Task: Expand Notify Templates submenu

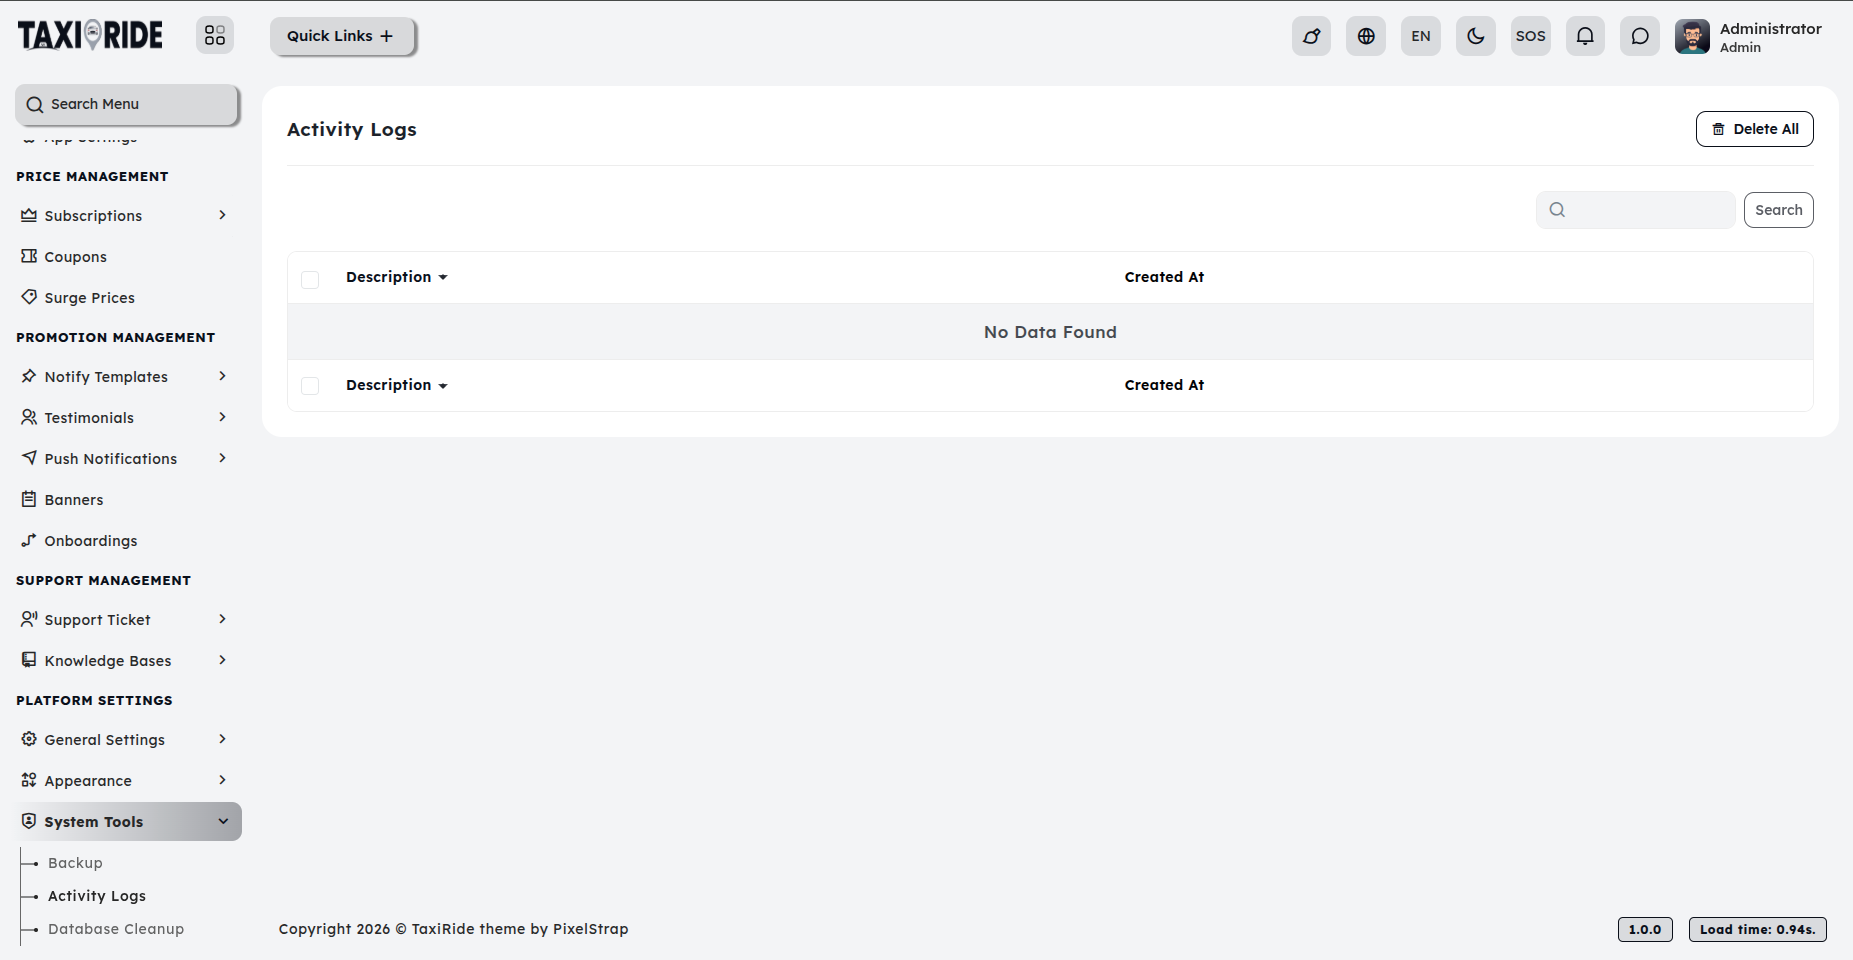Action: pos(127,377)
